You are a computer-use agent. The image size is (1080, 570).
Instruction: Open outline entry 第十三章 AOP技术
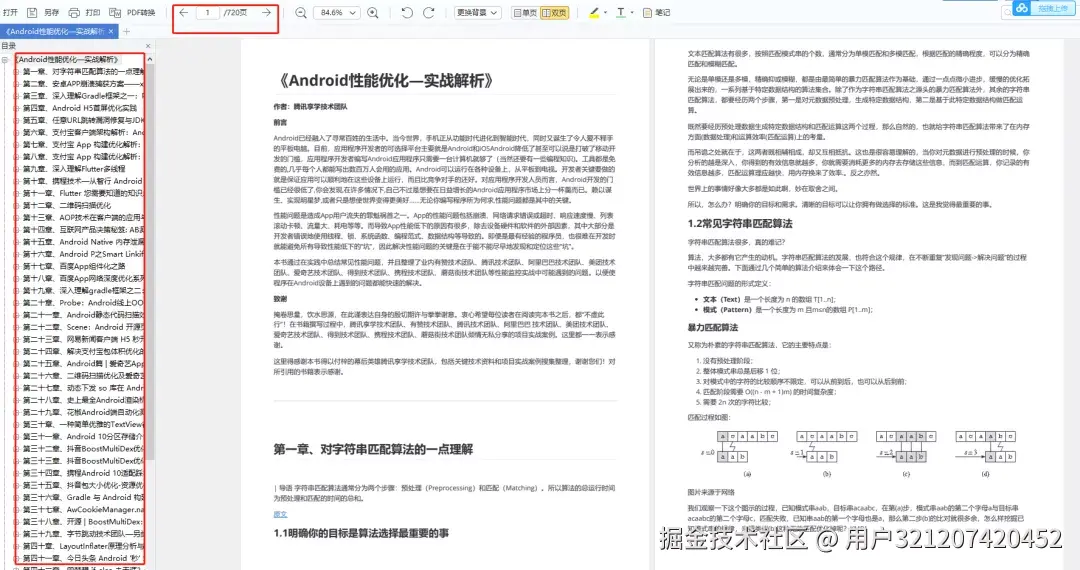click(83, 218)
